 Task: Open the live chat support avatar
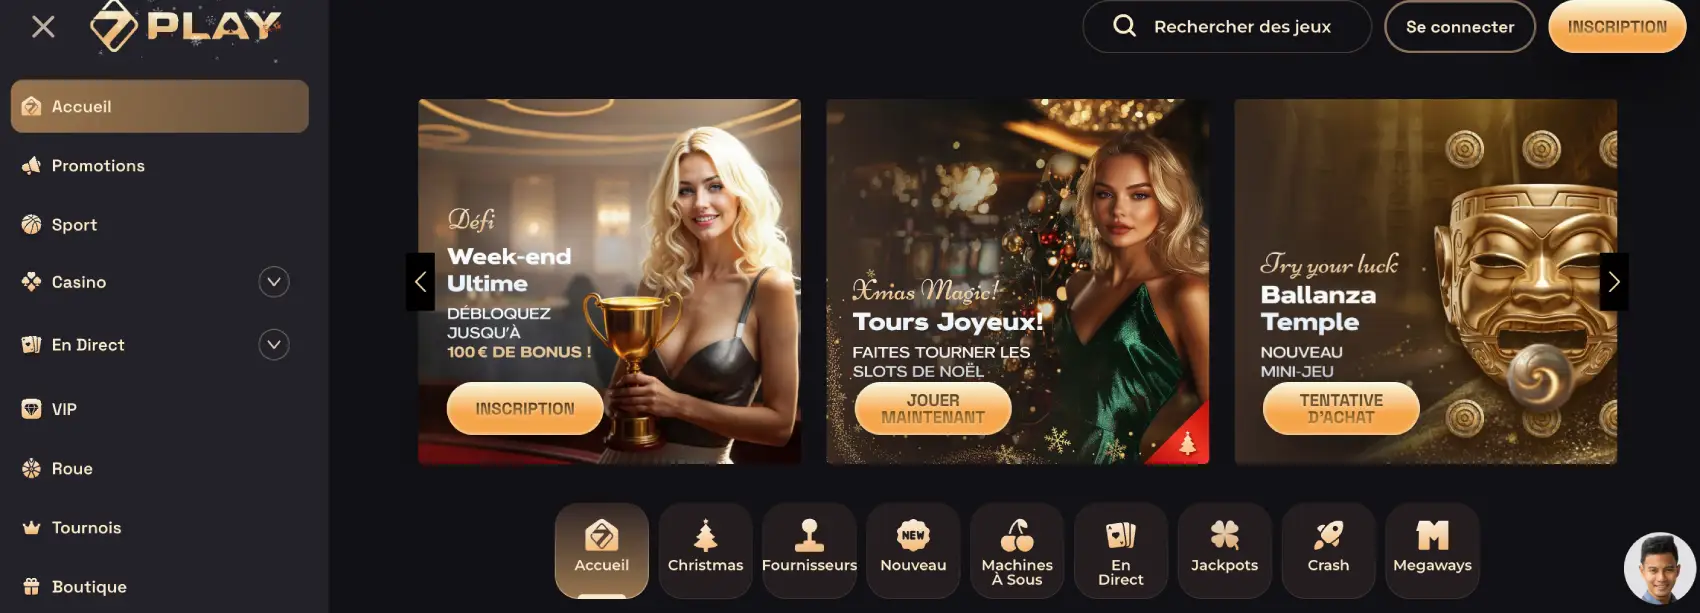[x=1659, y=568]
